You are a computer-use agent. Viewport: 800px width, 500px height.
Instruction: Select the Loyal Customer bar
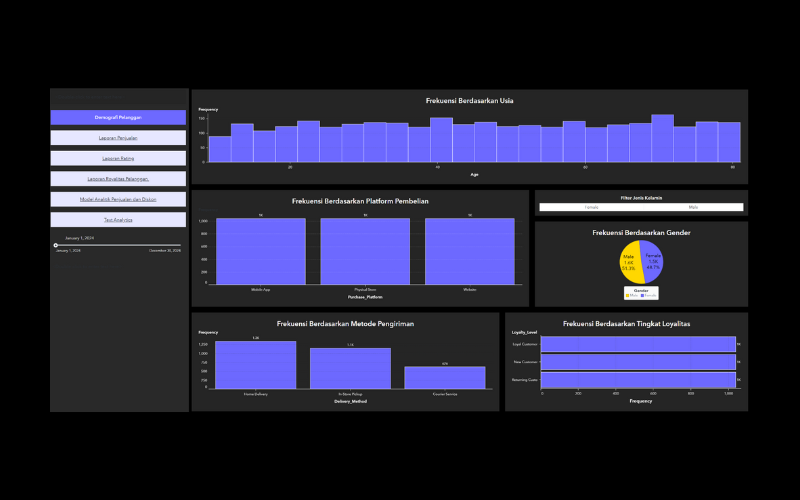pos(638,344)
